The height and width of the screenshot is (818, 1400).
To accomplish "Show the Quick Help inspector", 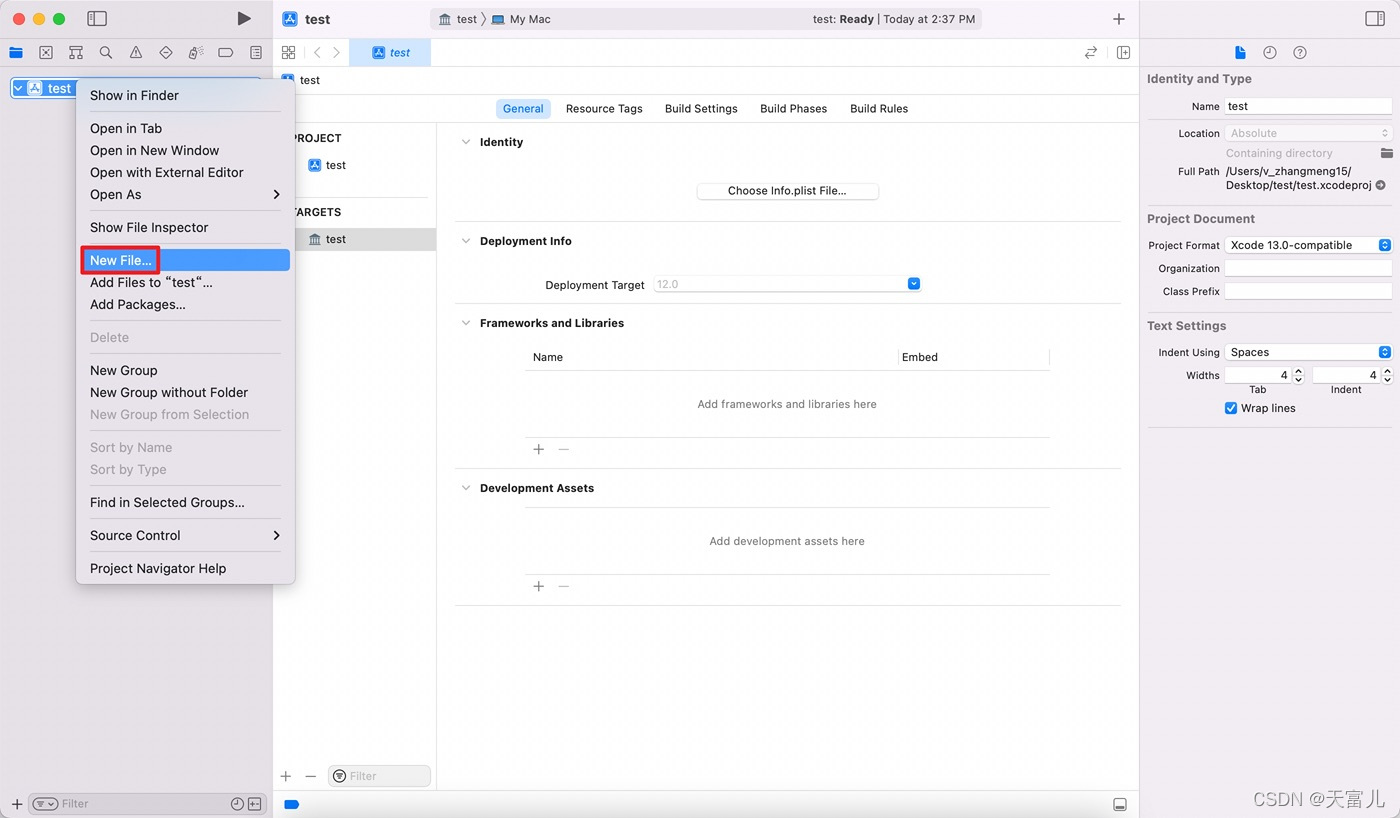I will pyautogui.click(x=1300, y=52).
